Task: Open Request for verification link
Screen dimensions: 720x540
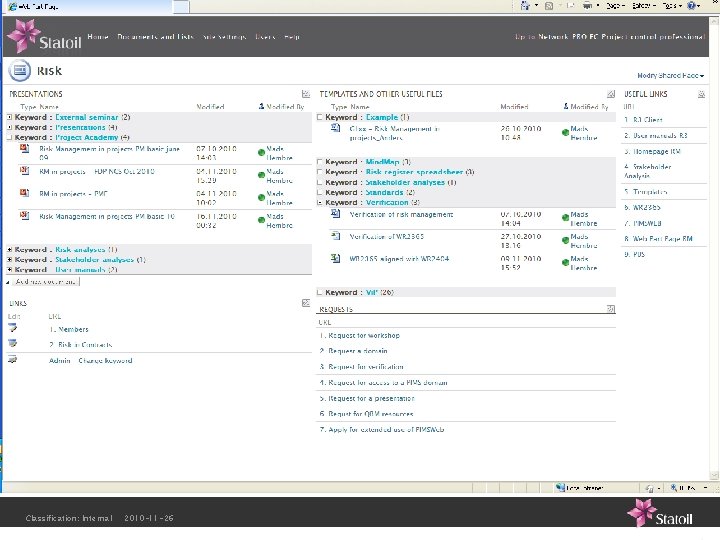Action: [366, 366]
